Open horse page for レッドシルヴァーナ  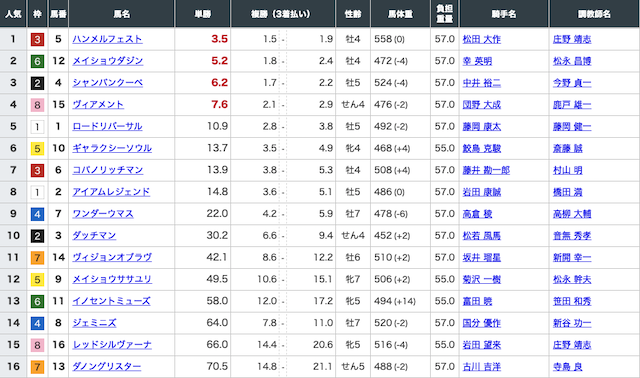112,345
